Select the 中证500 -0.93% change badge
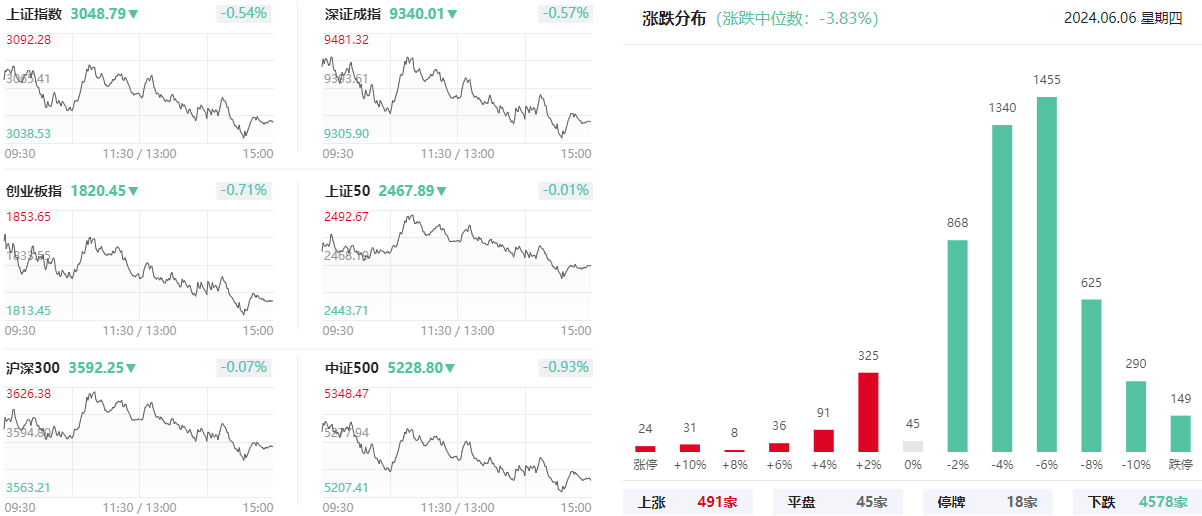1202x516 pixels. (565, 367)
